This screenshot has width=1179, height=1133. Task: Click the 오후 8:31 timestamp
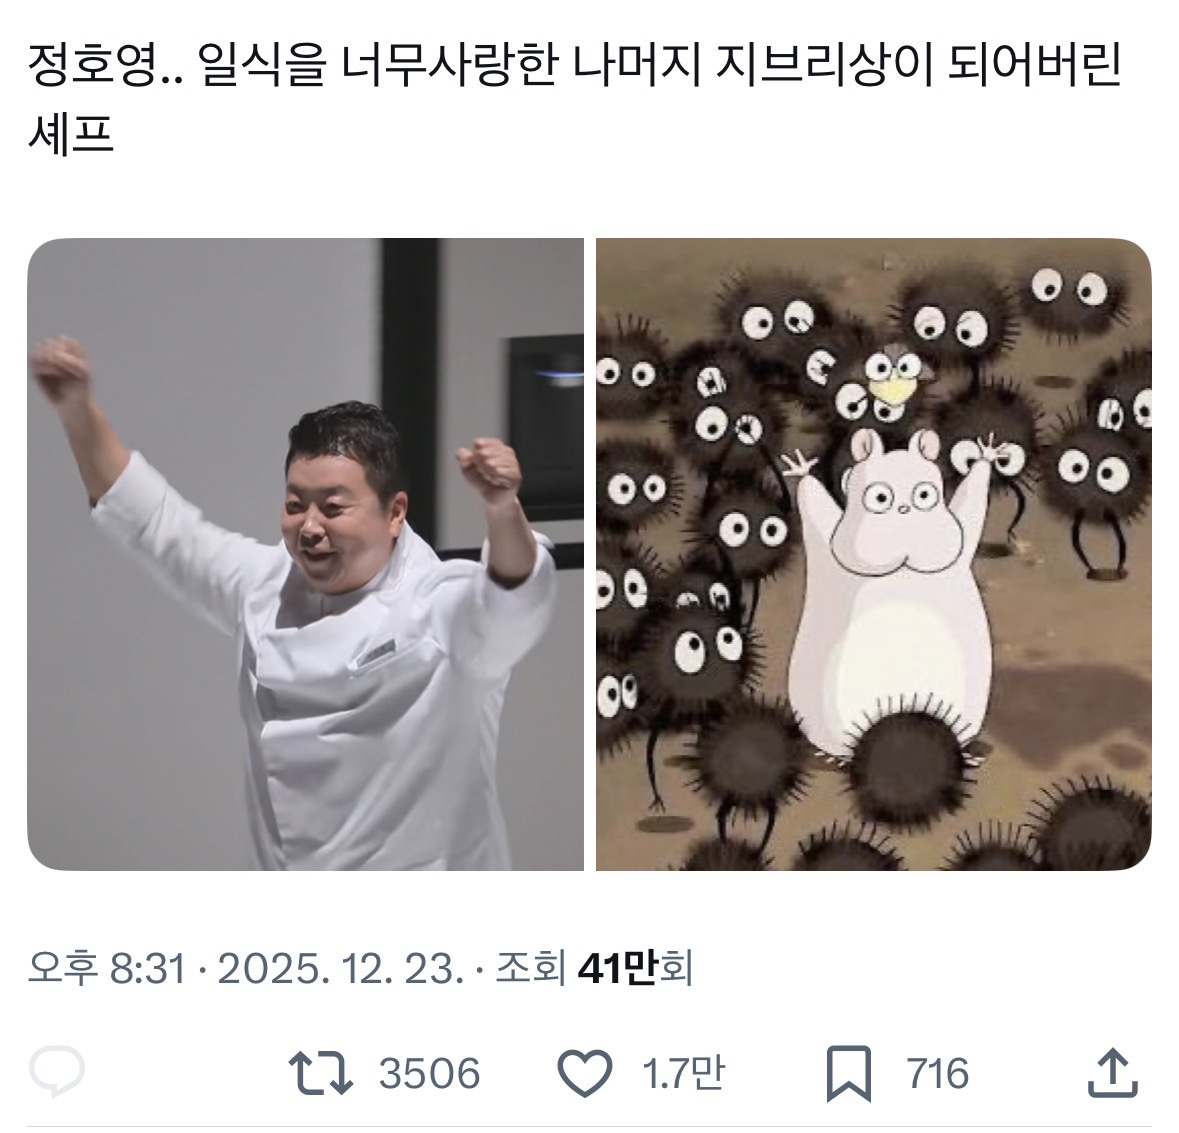[106, 968]
